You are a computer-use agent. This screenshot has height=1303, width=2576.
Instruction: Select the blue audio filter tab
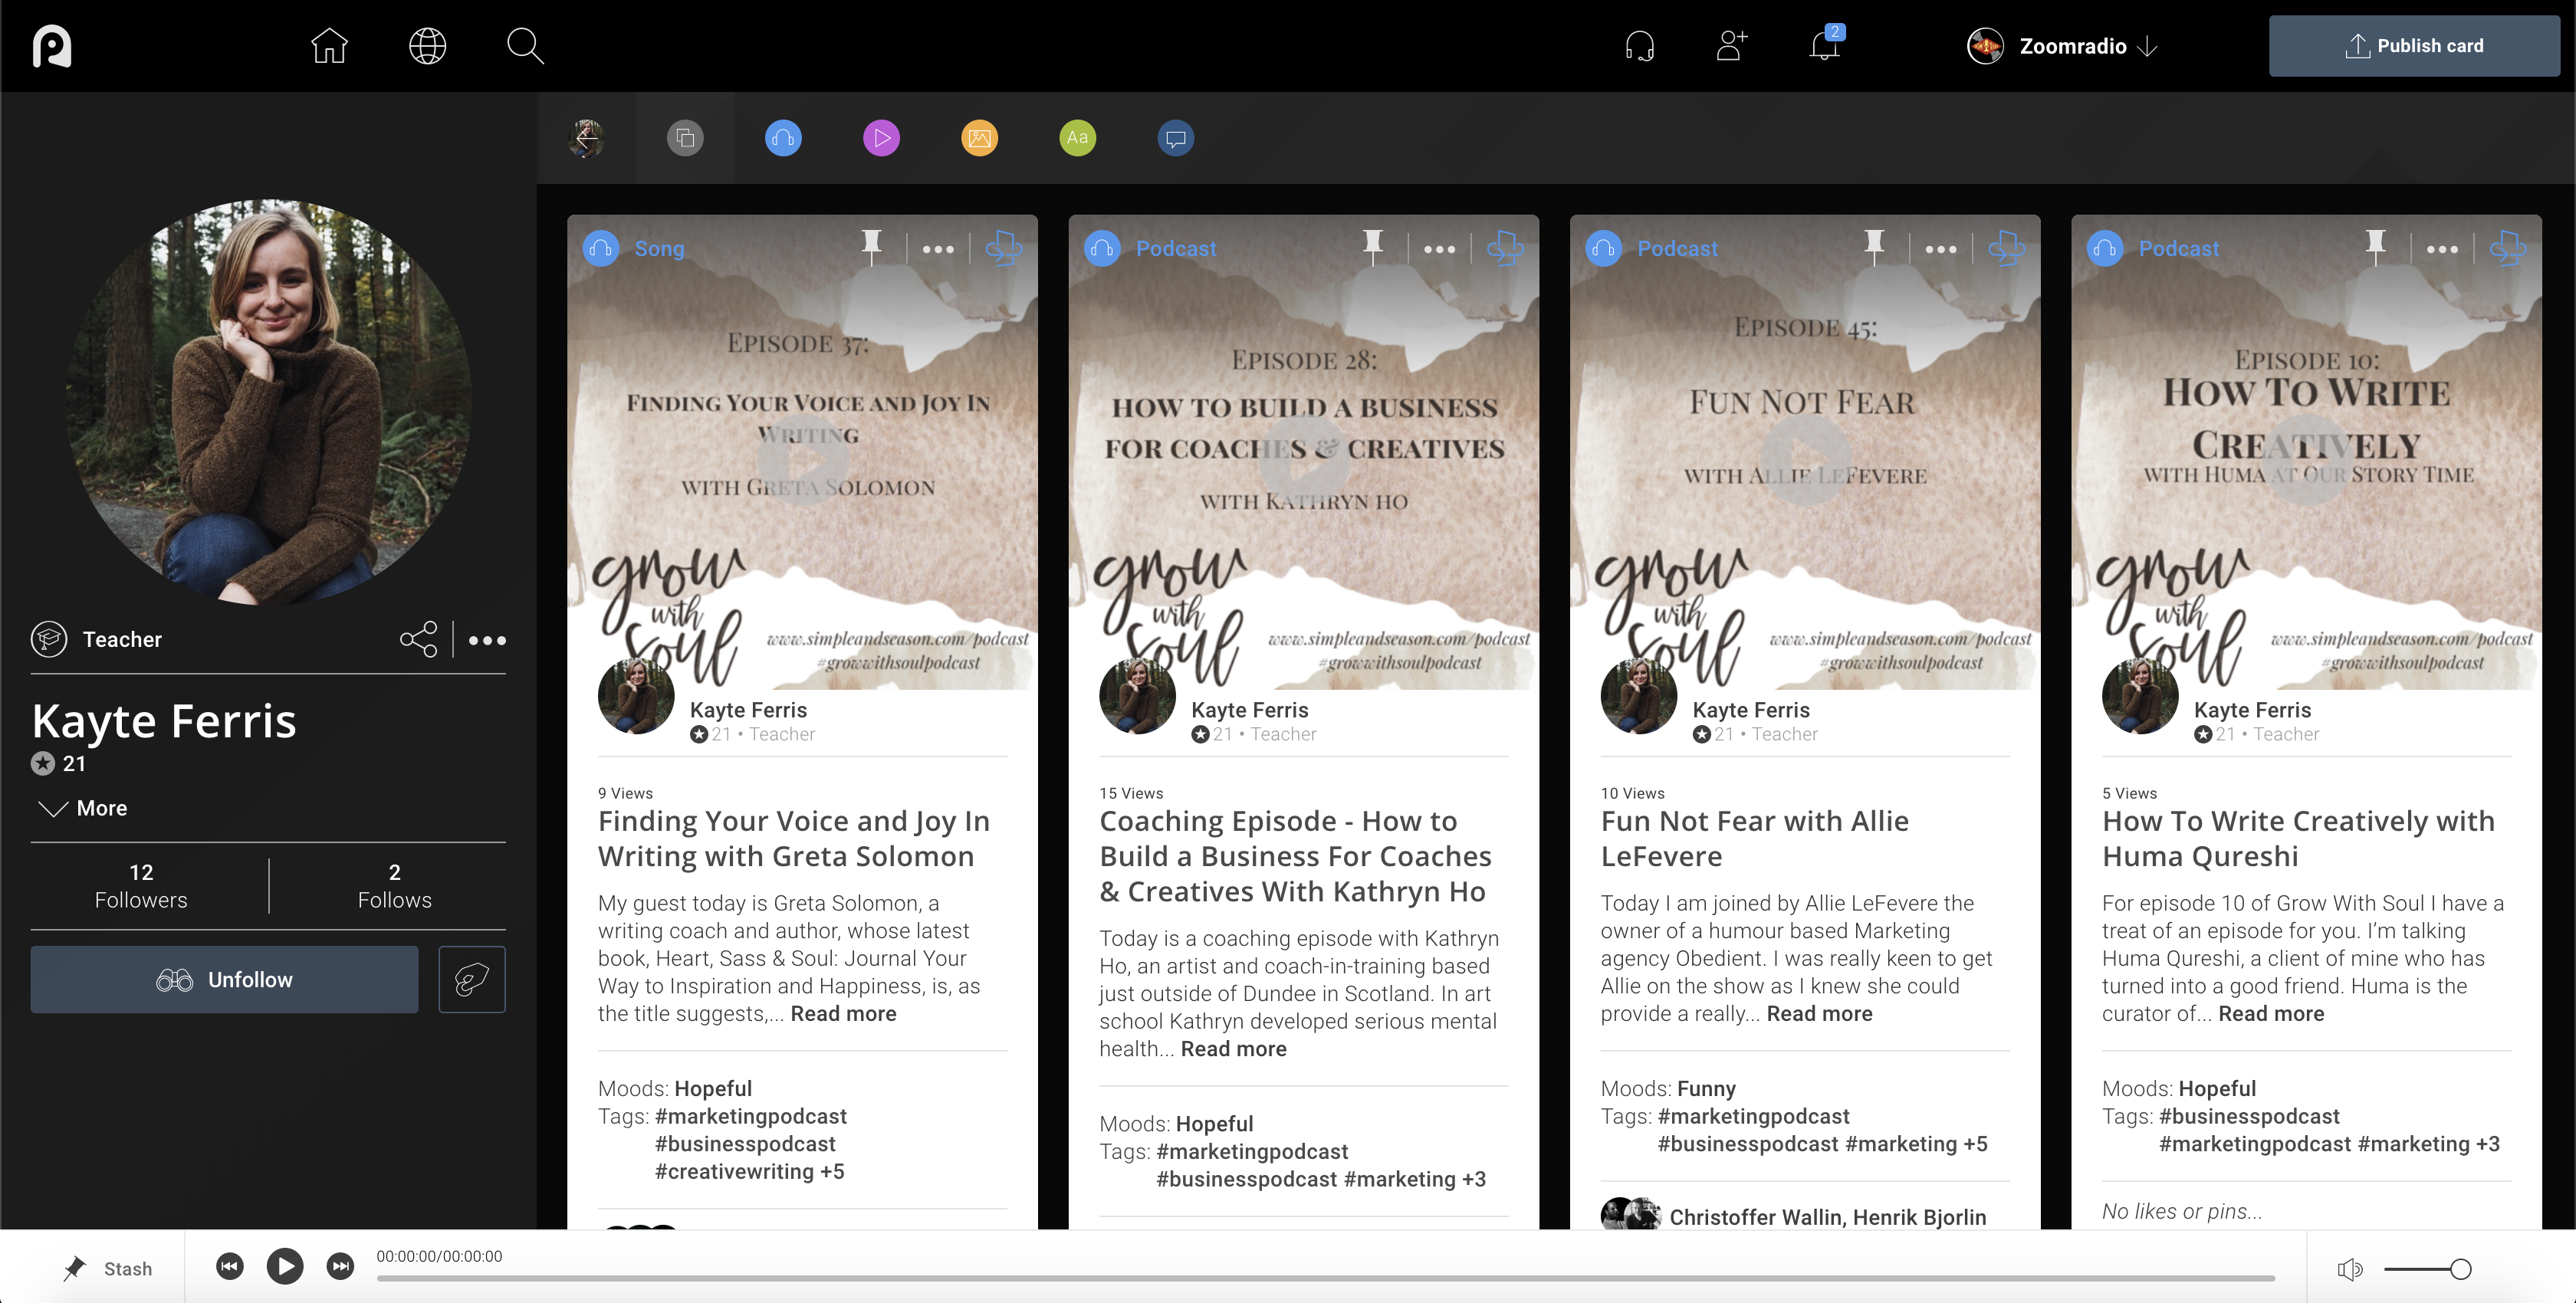(783, 138)
